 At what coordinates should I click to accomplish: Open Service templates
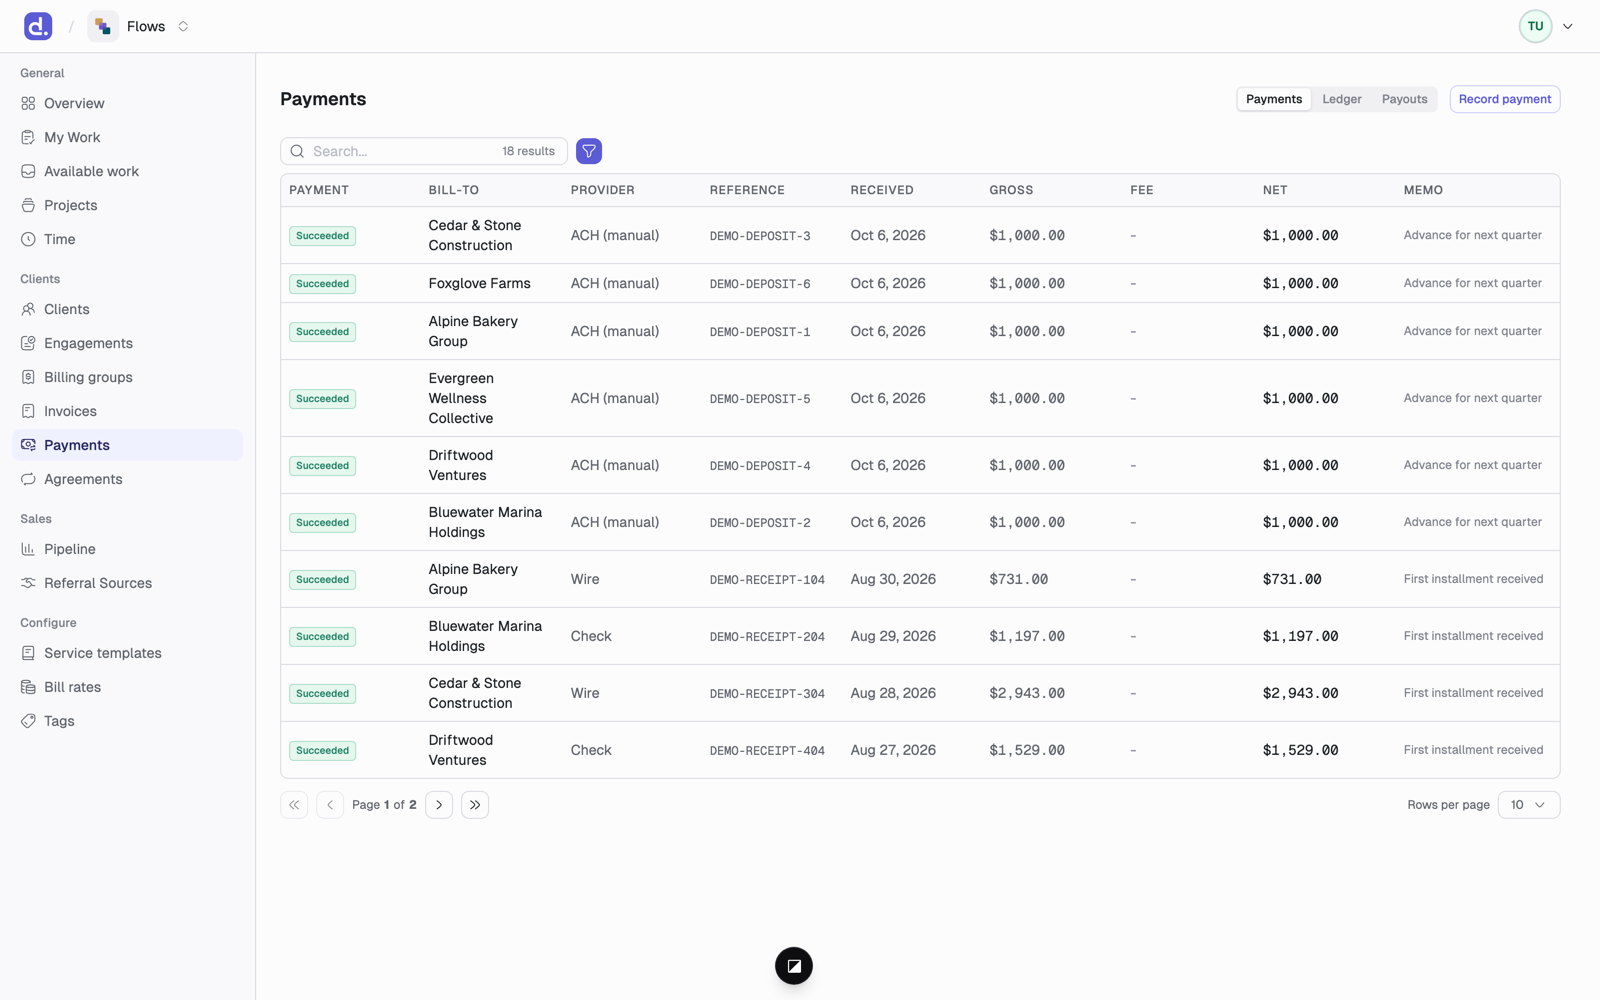103,653
